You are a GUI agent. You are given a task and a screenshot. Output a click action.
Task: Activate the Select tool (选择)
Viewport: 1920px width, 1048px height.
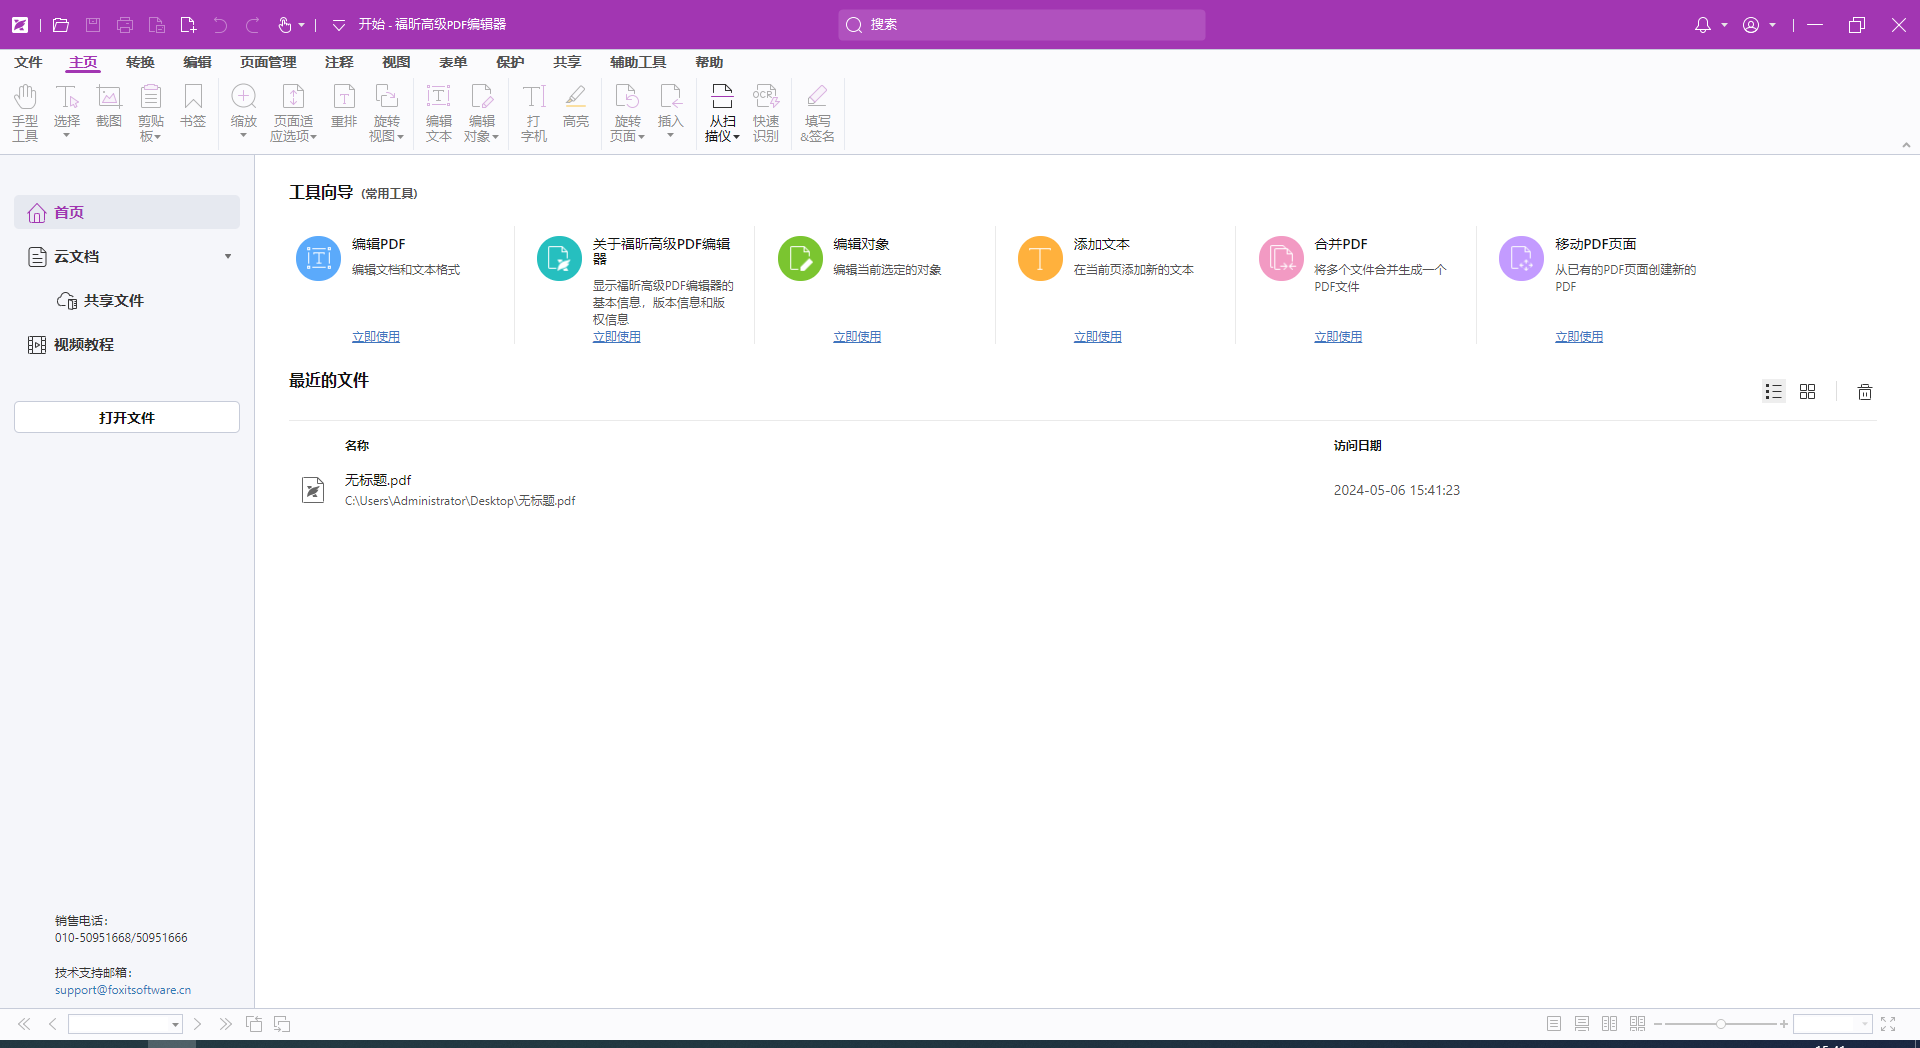67,112
